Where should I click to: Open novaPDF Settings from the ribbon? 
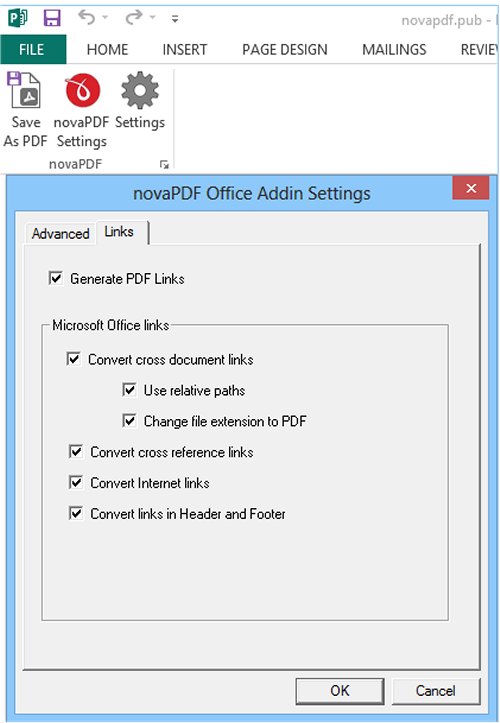click(x=82, y=111)
